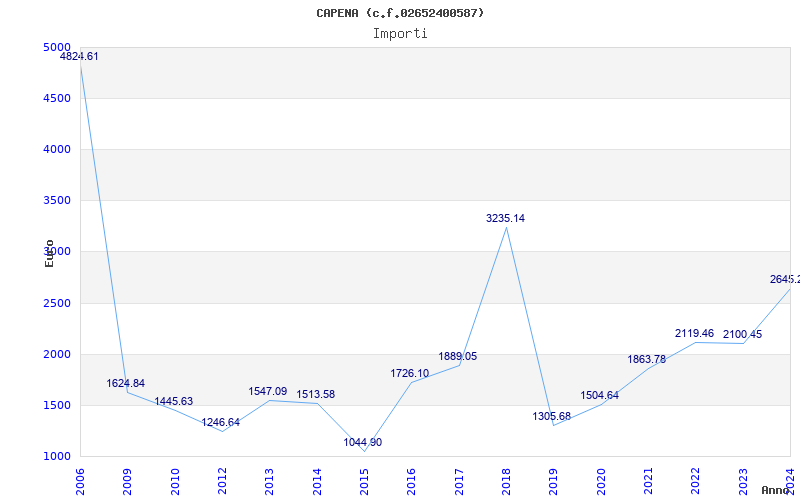This screenshot has height=500, width=800.
Task: Click the 2022 x-axis year label
Action: point(695,482)
